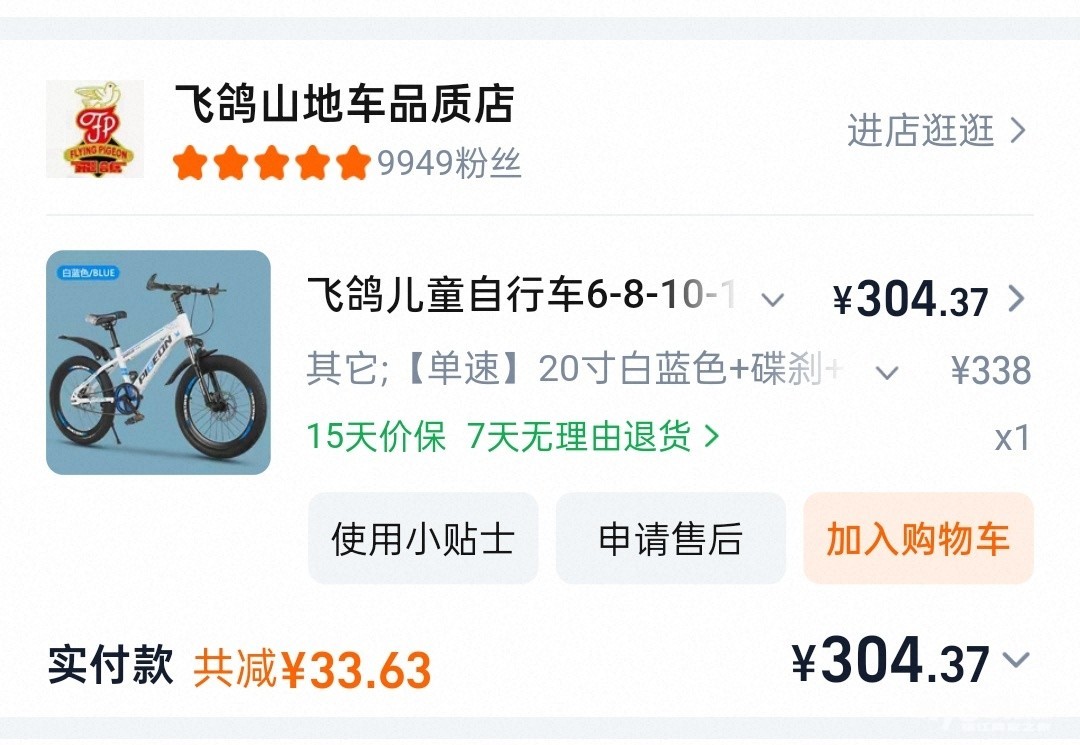The height and width of the screenshot is (745, 1080).
Task: Tap the five-star shop rating
Action: pyautogui.click(x=271, y=162)
